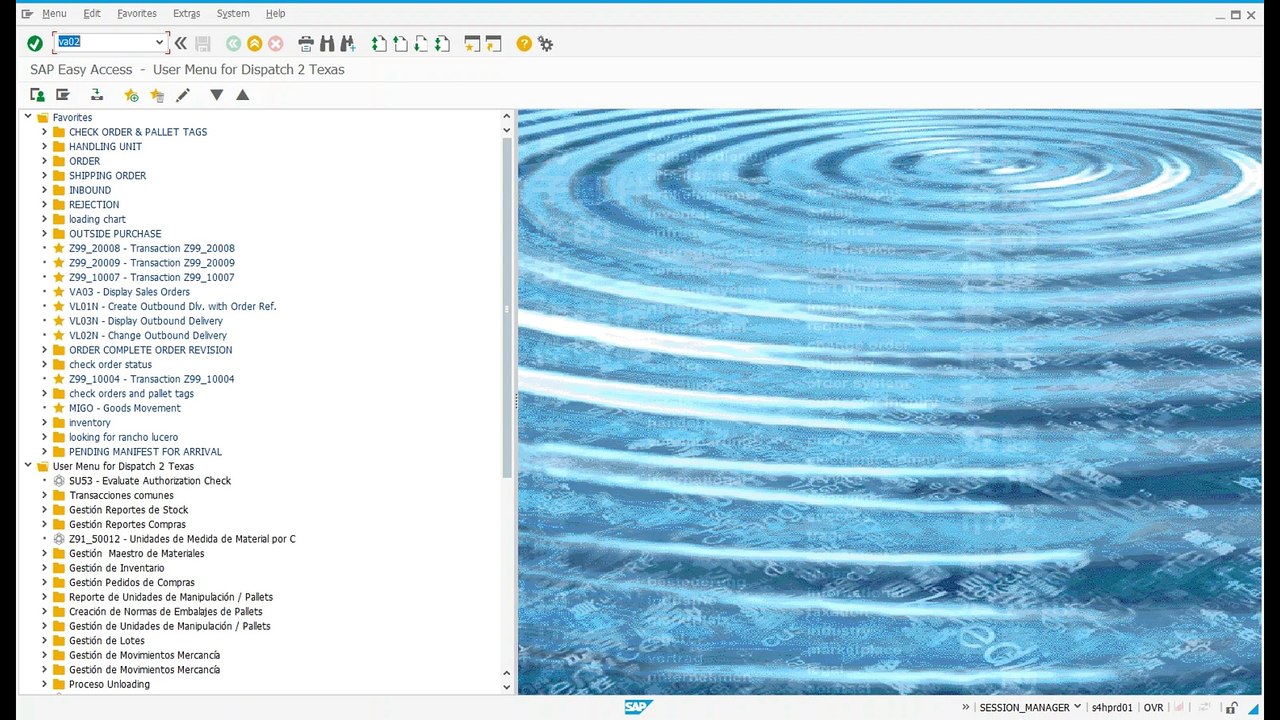Click the yellow Exit icon
This screenshot has height=720, width=1280.
(x=254, y=43)
